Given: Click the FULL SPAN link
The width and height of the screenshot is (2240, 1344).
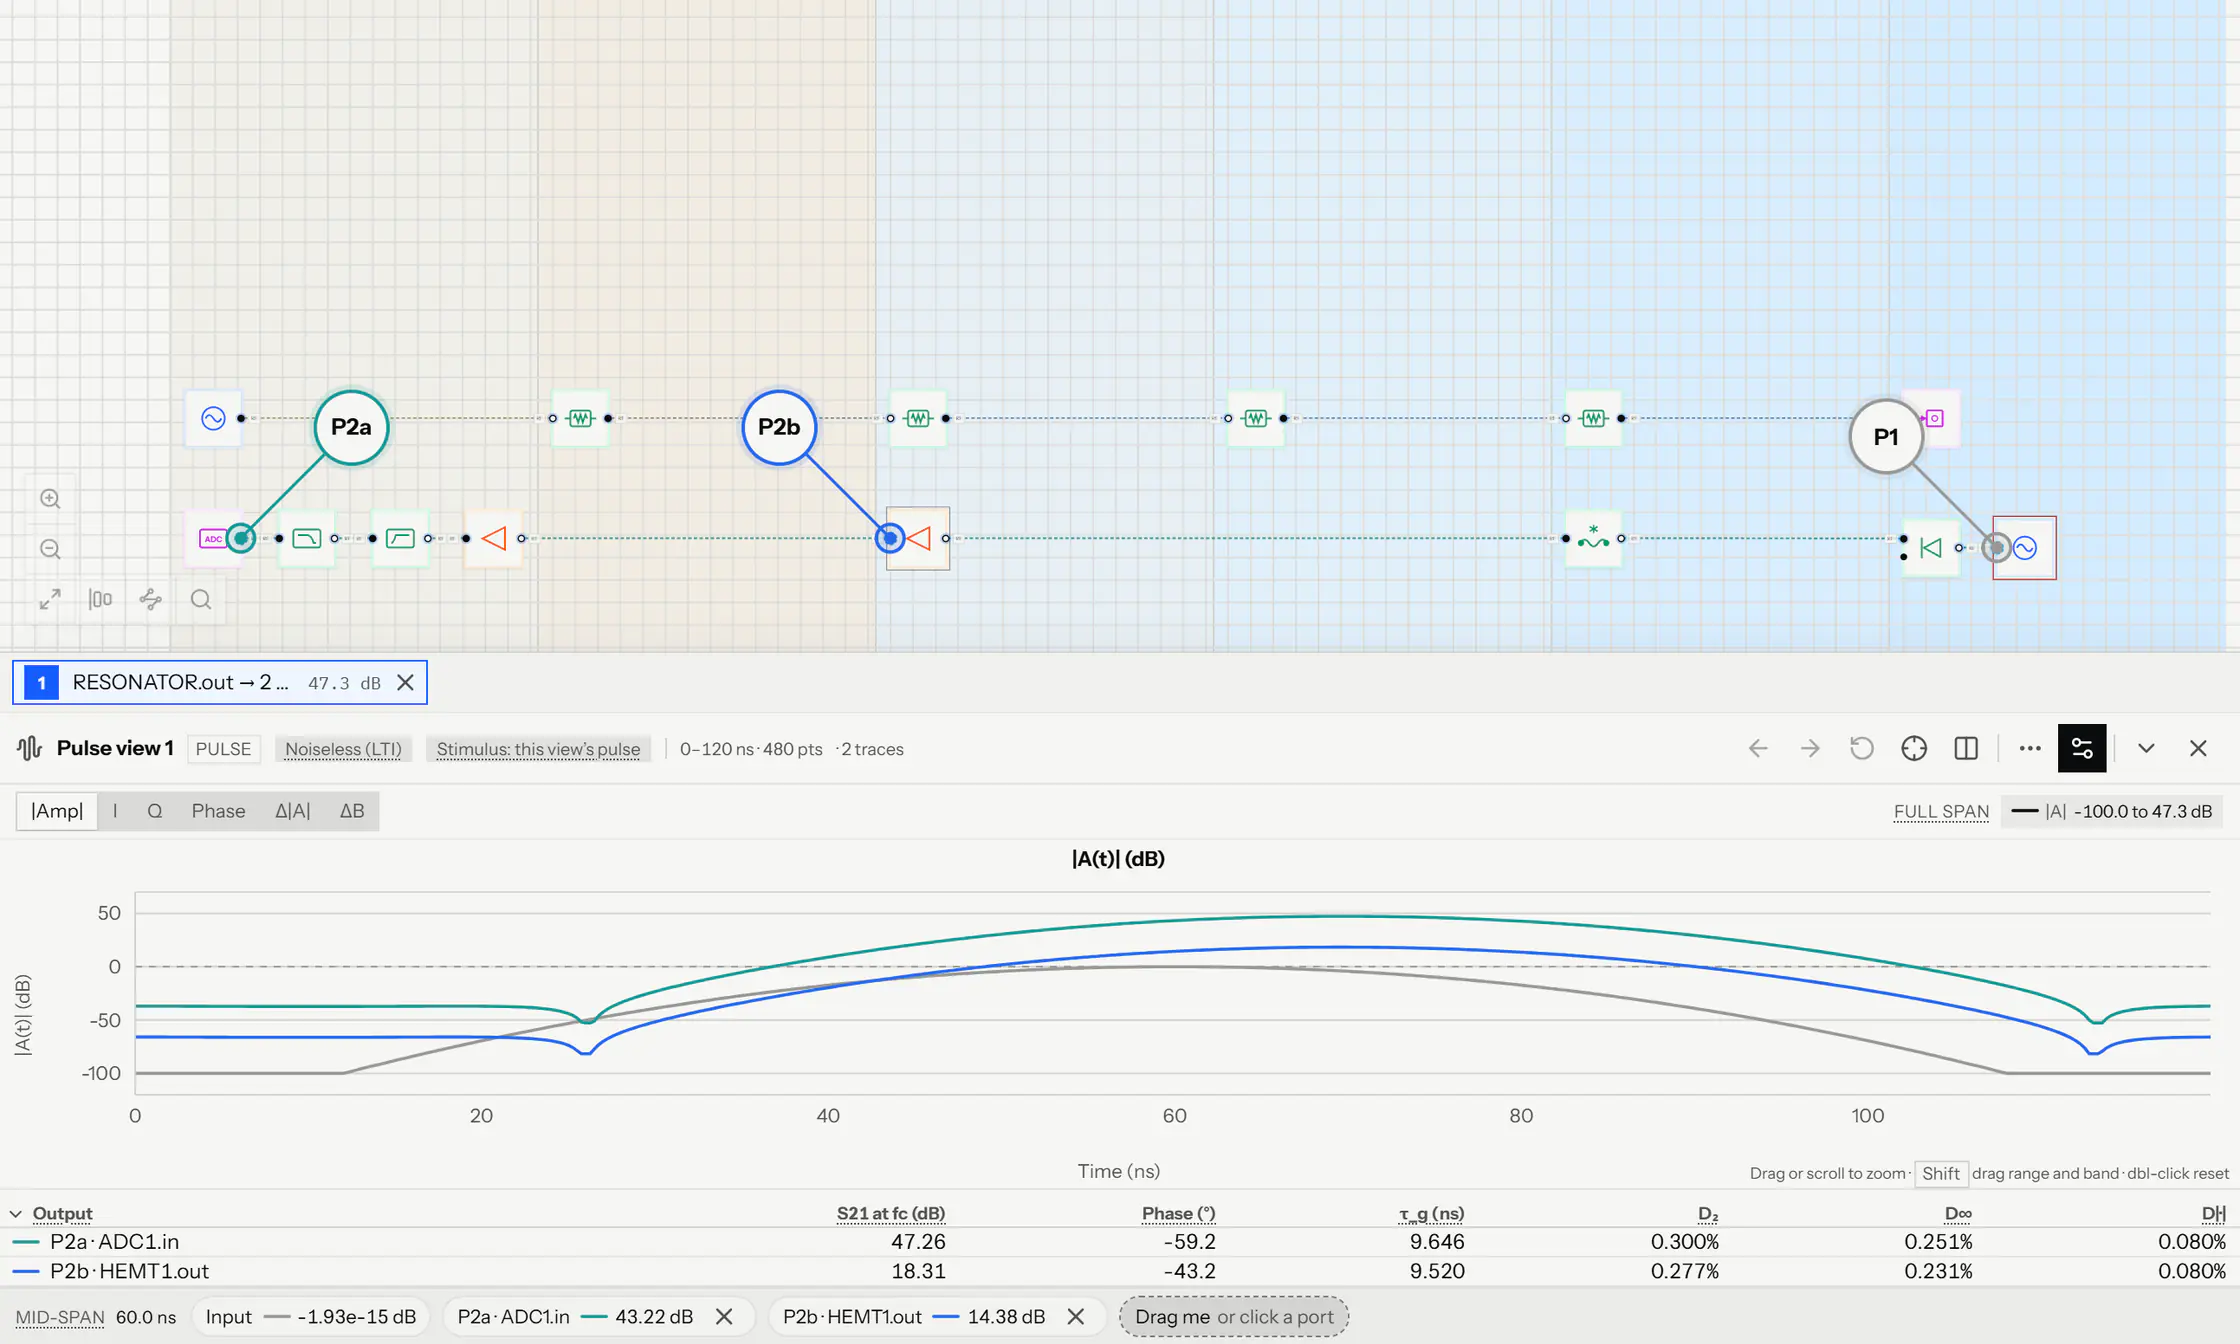Looking at the screenshot, I should coord(1941,811).
